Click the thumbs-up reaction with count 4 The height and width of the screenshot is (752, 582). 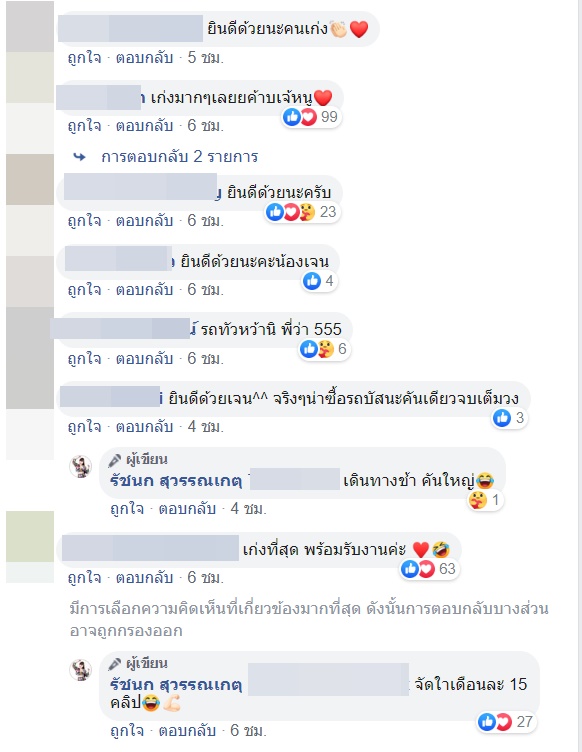point(319,281)
